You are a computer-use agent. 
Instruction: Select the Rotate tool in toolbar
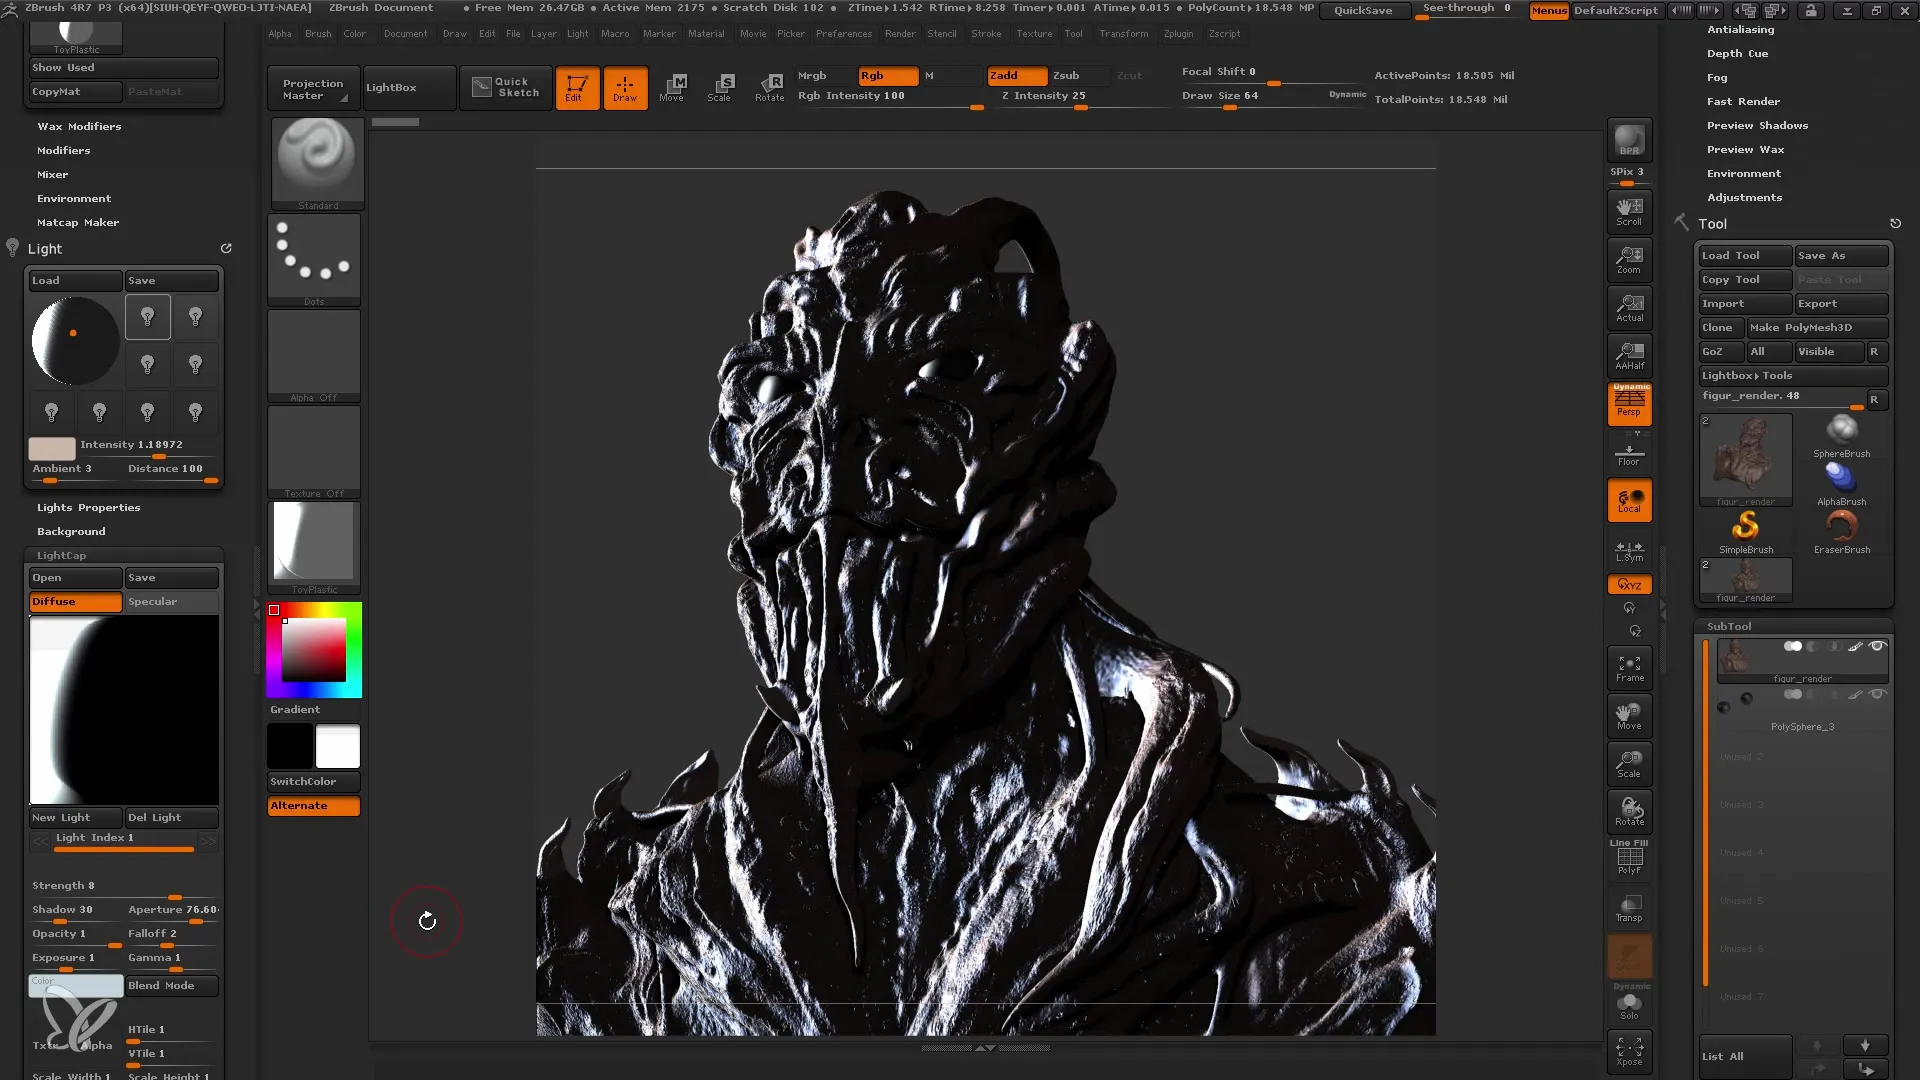coord(770,87)
